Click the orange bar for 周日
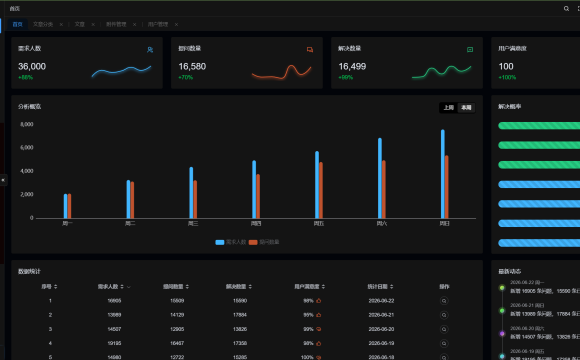 tap(446, 187)
